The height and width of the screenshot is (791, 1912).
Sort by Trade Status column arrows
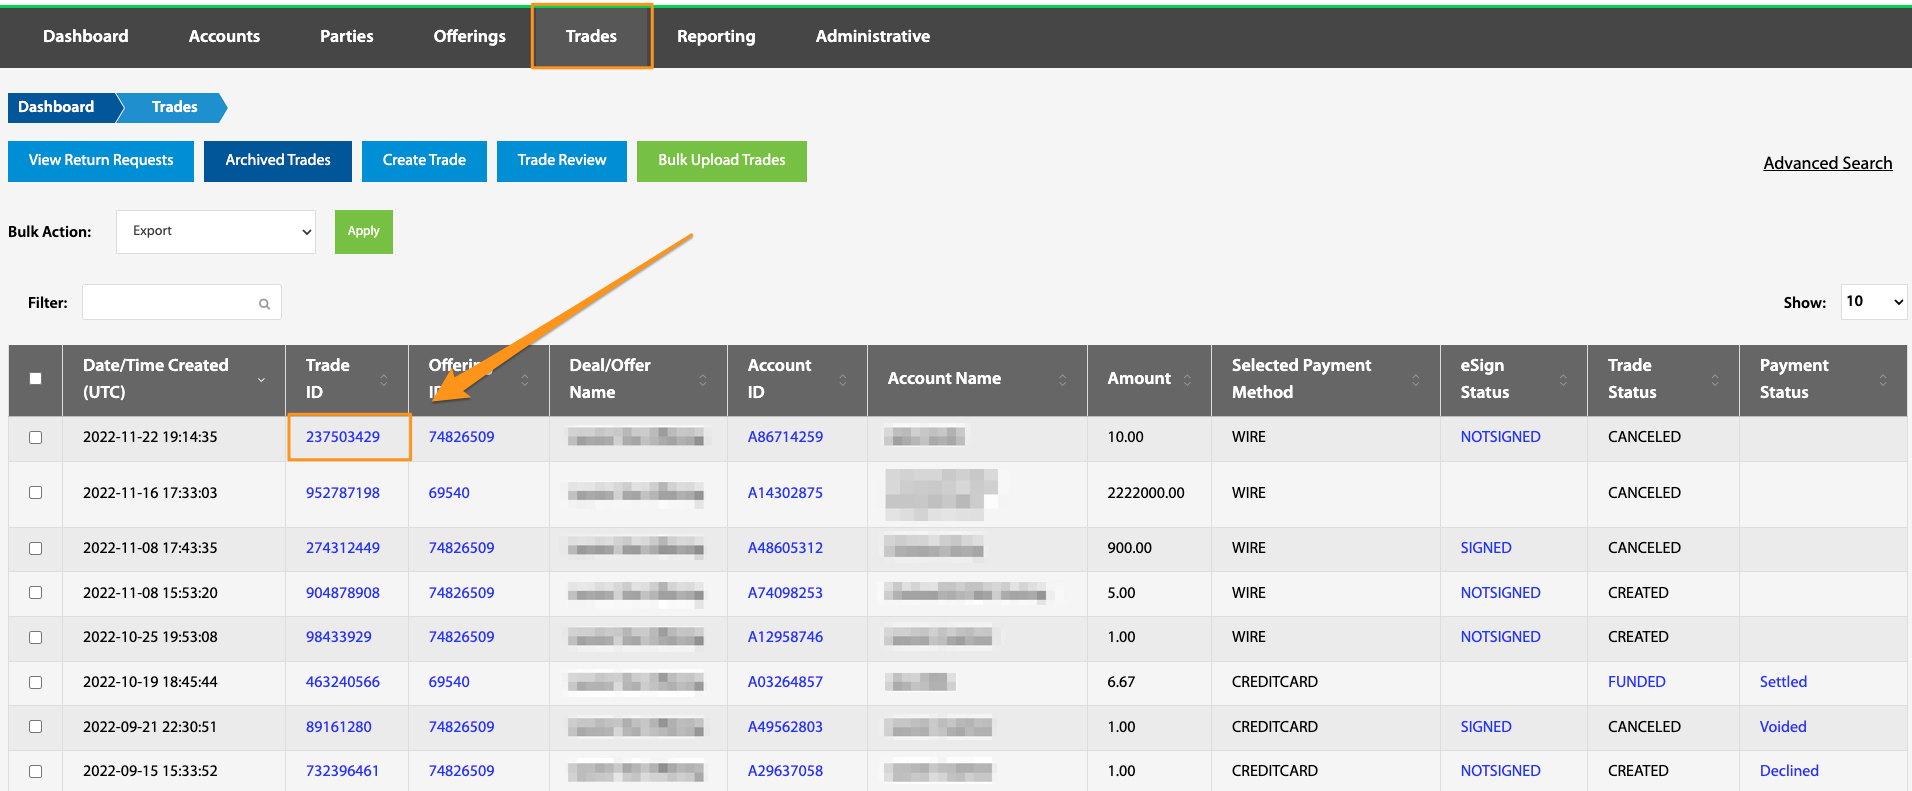1715,380
